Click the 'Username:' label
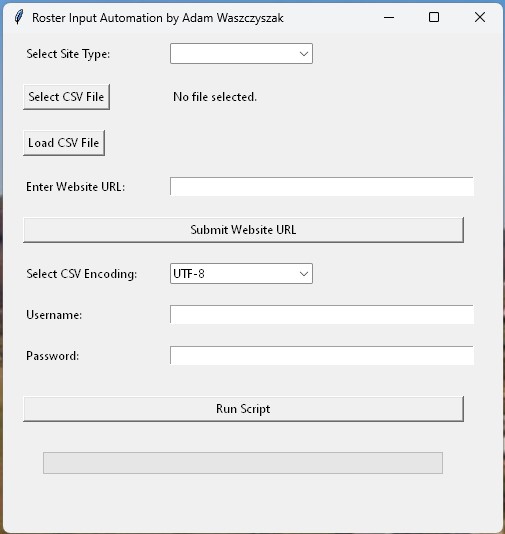The height and width of the screenshot is (534, 505). (x=54, y=315)
